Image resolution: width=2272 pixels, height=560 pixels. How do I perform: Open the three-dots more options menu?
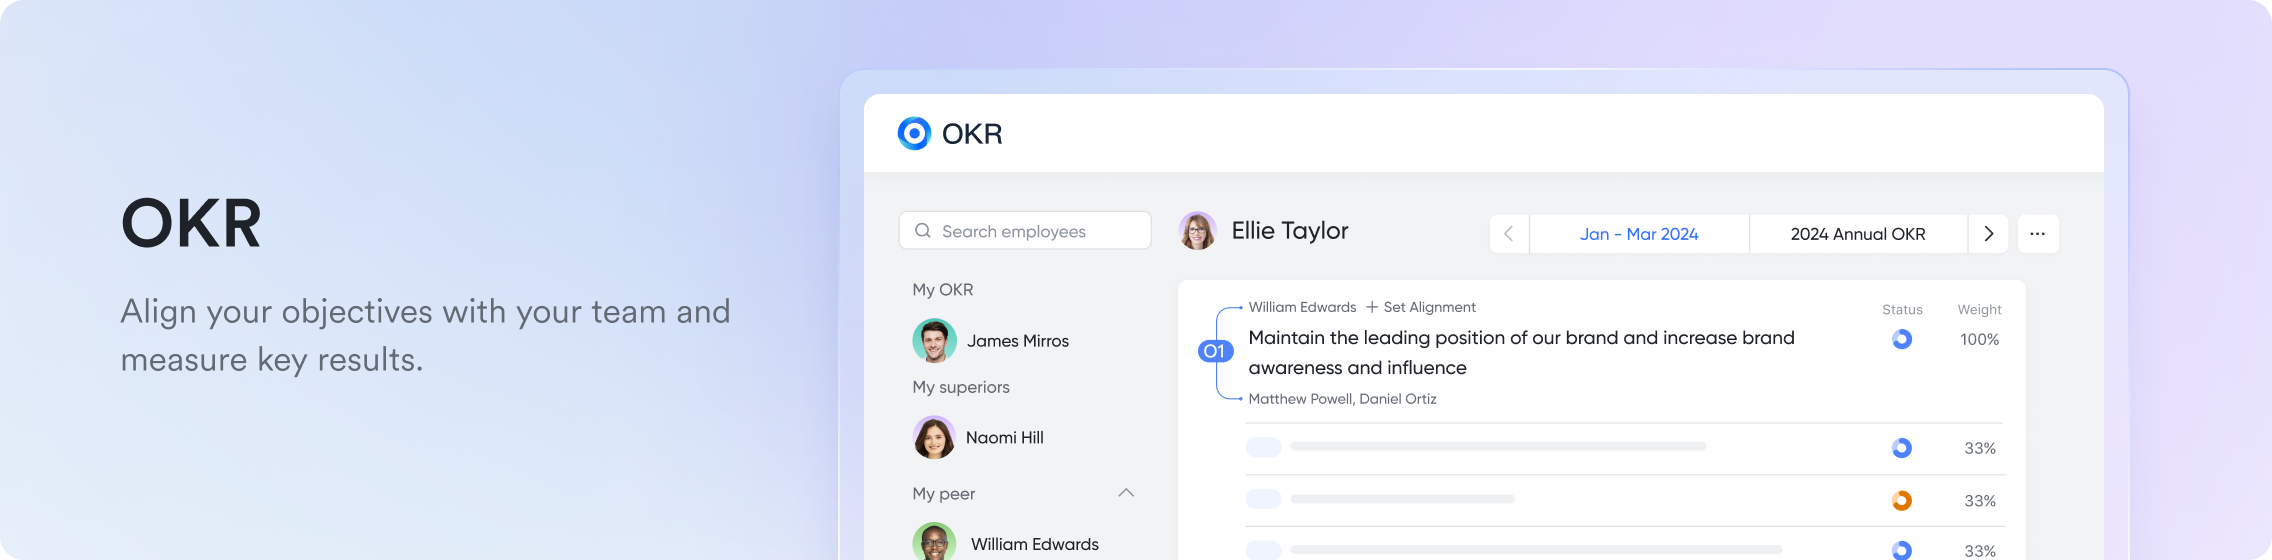pyautogui.click(x=2037, y=234)
